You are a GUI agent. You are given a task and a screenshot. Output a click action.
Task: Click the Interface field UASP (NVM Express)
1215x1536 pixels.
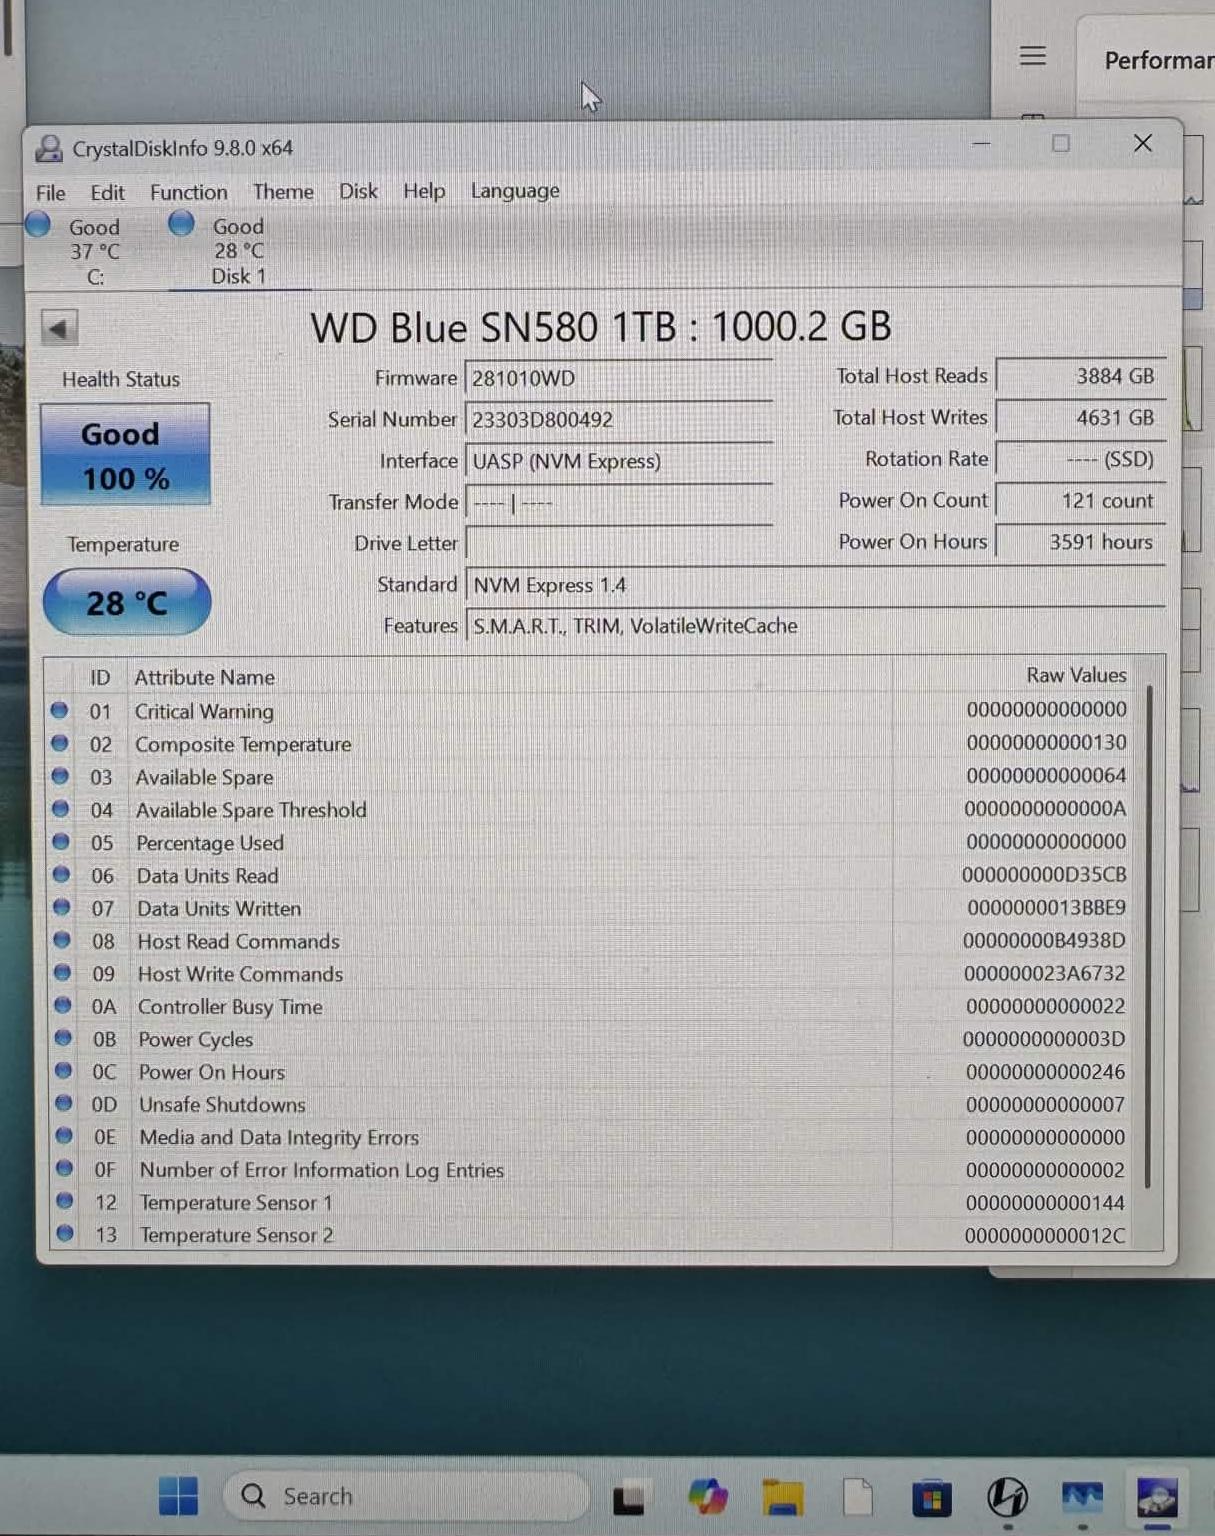click(618, 461)
